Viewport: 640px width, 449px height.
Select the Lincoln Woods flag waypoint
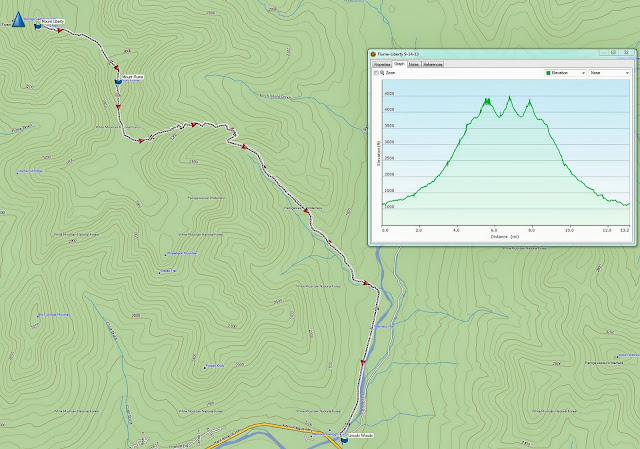click(344, 440)
